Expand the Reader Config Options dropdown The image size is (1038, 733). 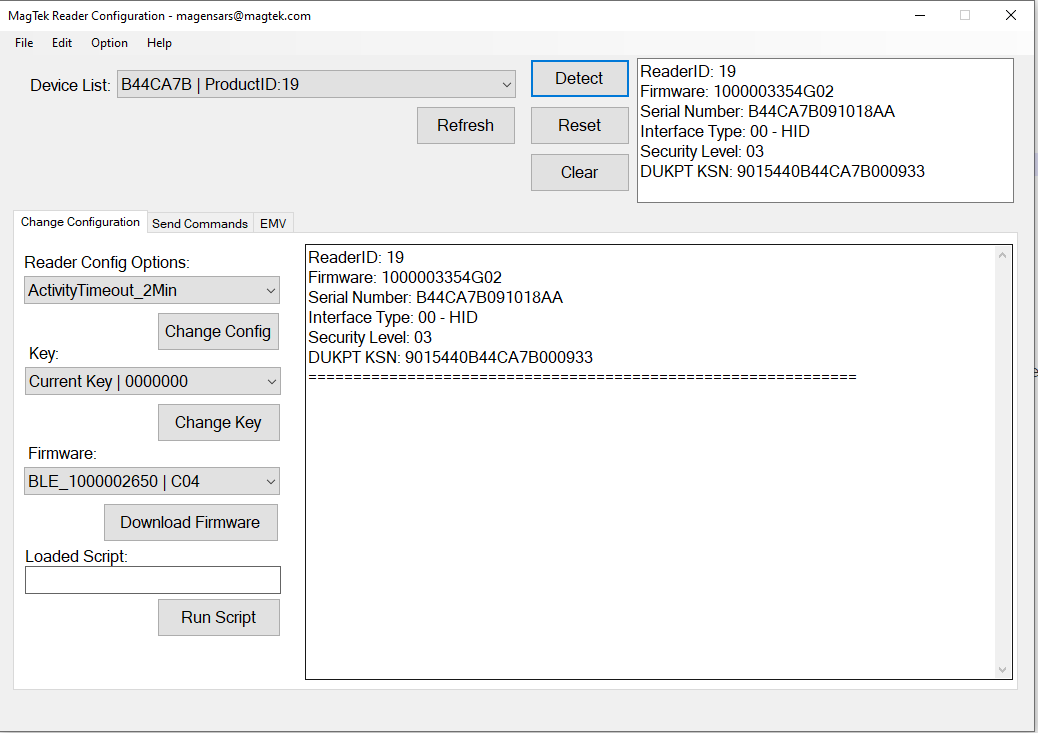pos(152,291)
